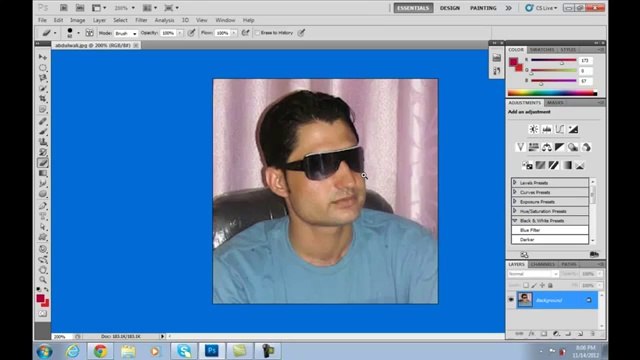Select the Custom Shape tool
The image size is (640, 360).
pos(43,237)
